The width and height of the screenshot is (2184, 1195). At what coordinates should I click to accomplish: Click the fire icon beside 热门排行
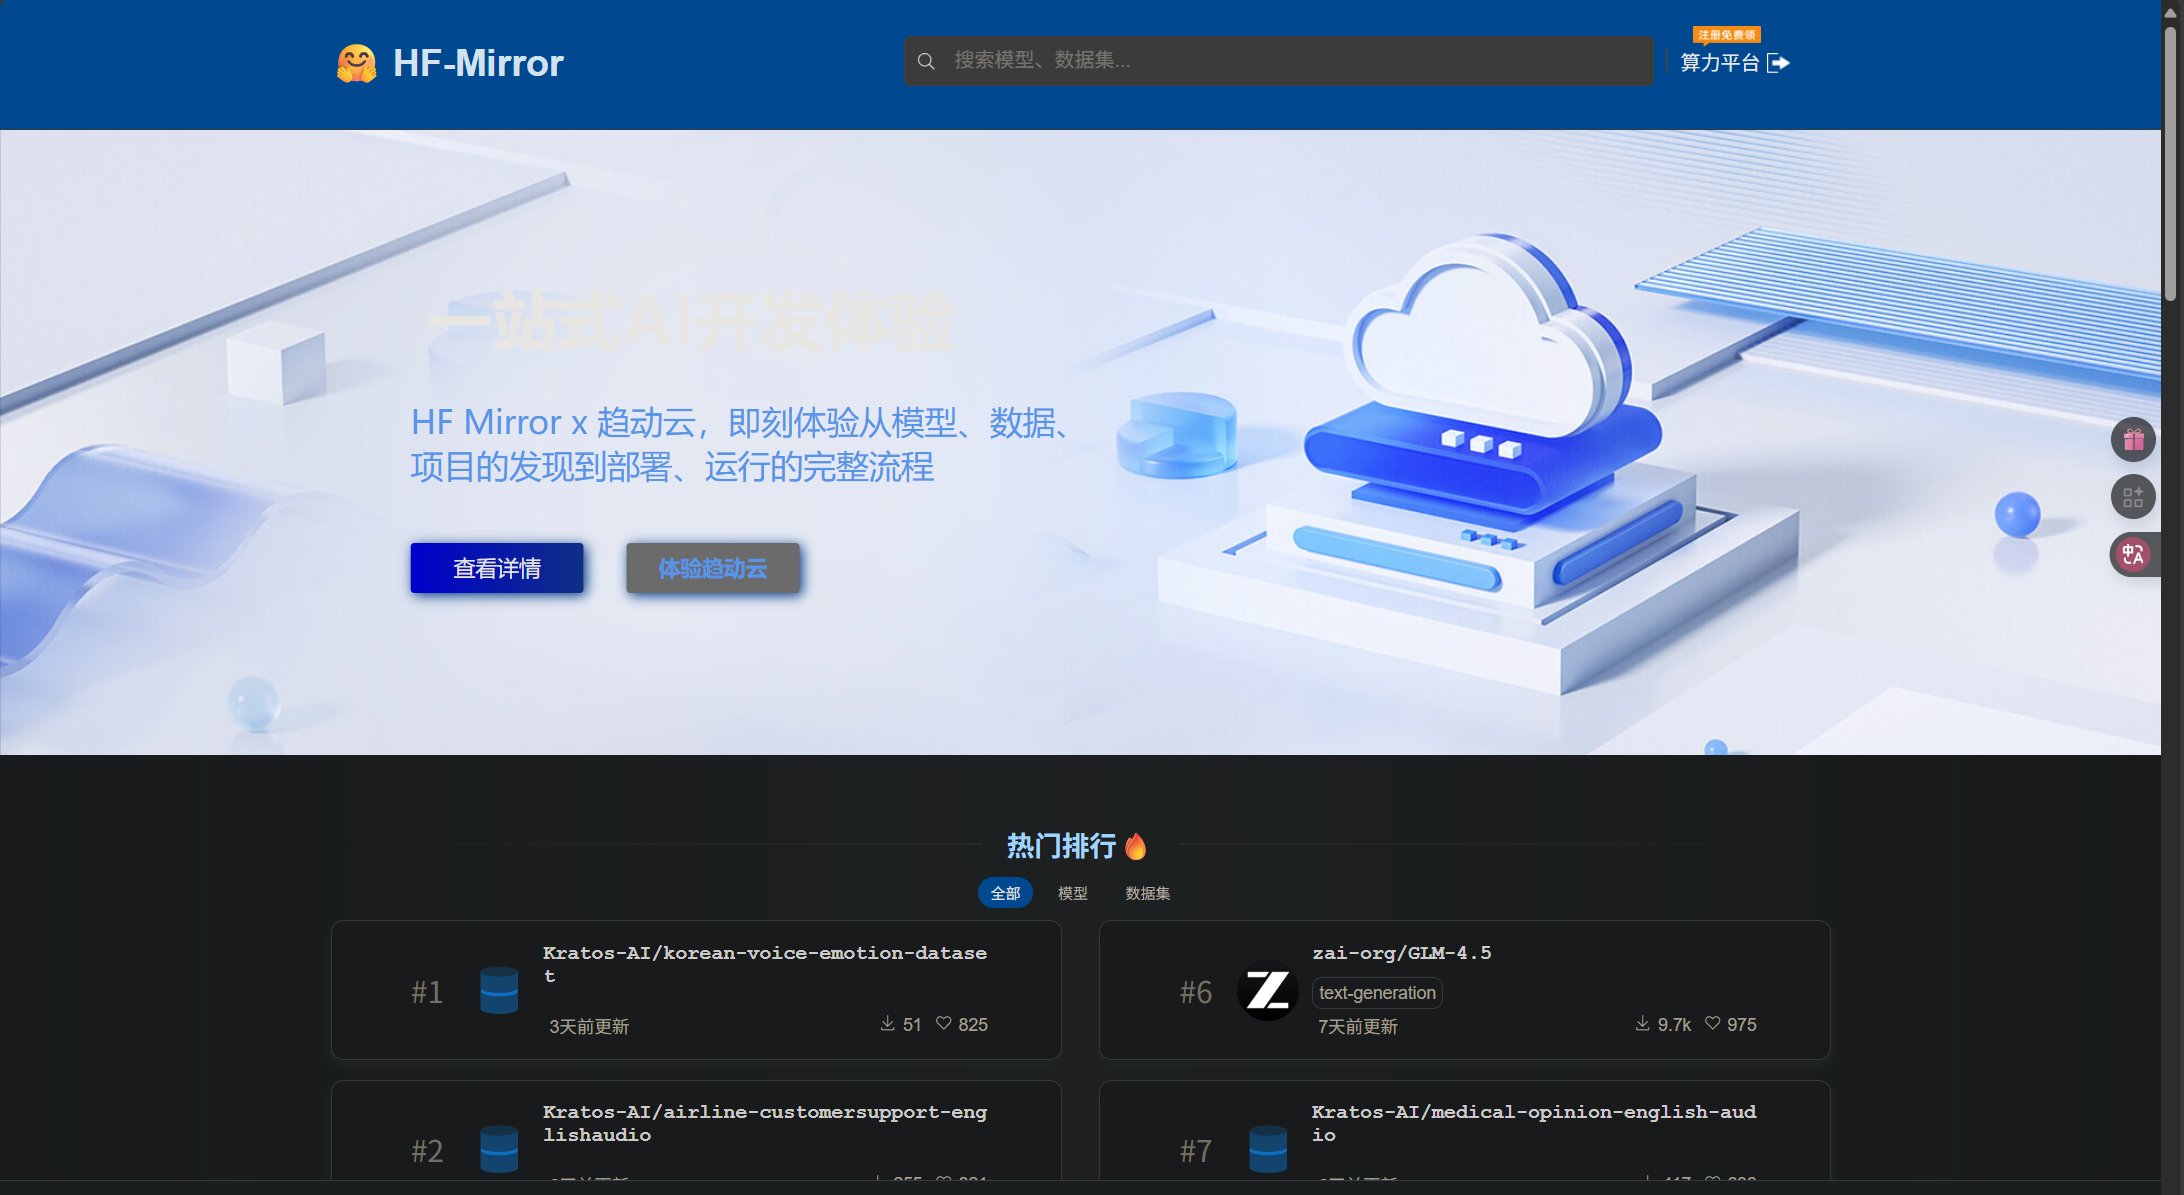(1136, 846)
